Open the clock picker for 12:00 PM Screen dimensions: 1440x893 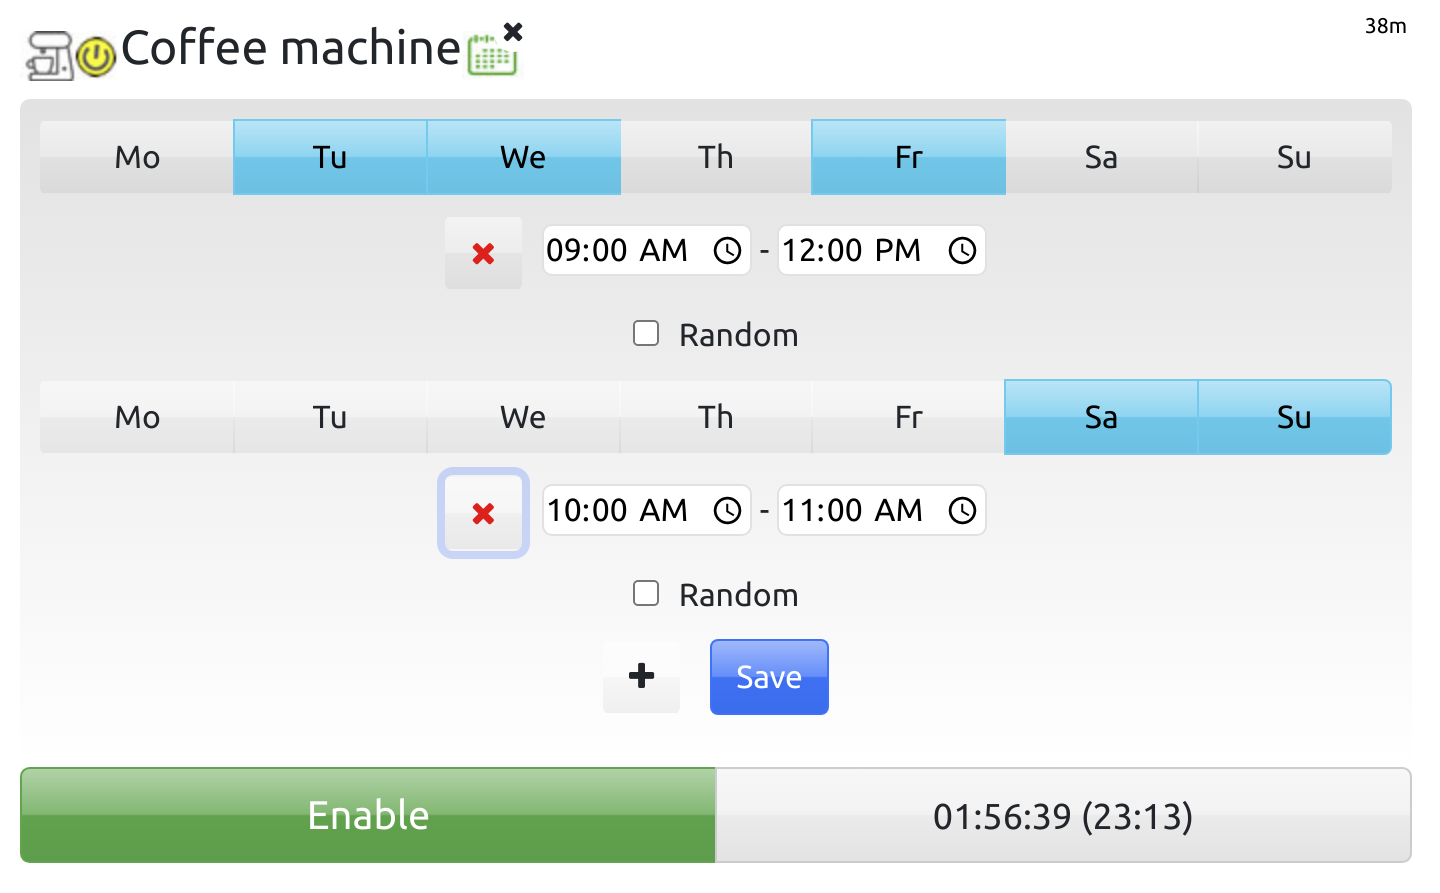coord(962,251)
